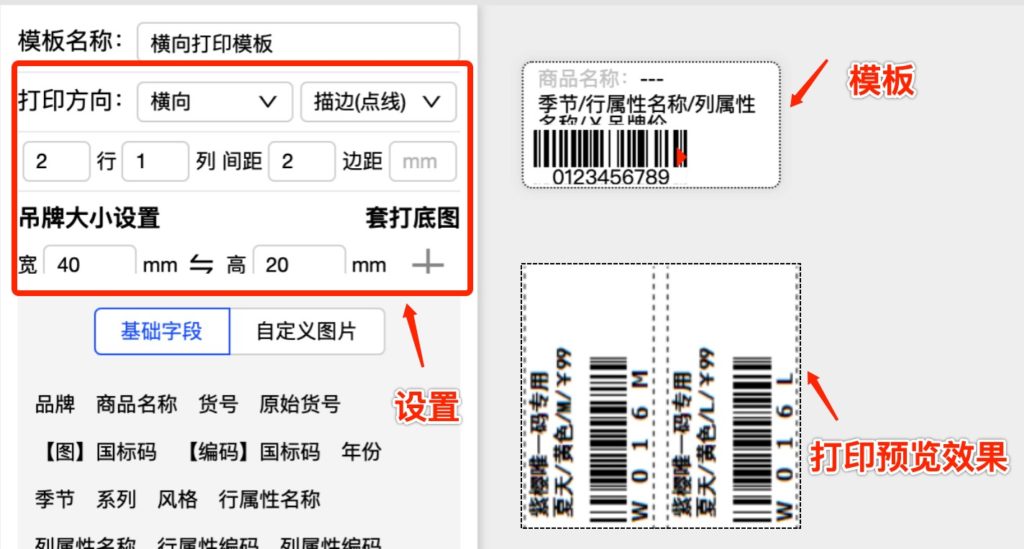Viewport: 1024px width, 549px height.
Task: Select the 【编码】国标码 field
Action: [x=250, y=452]
